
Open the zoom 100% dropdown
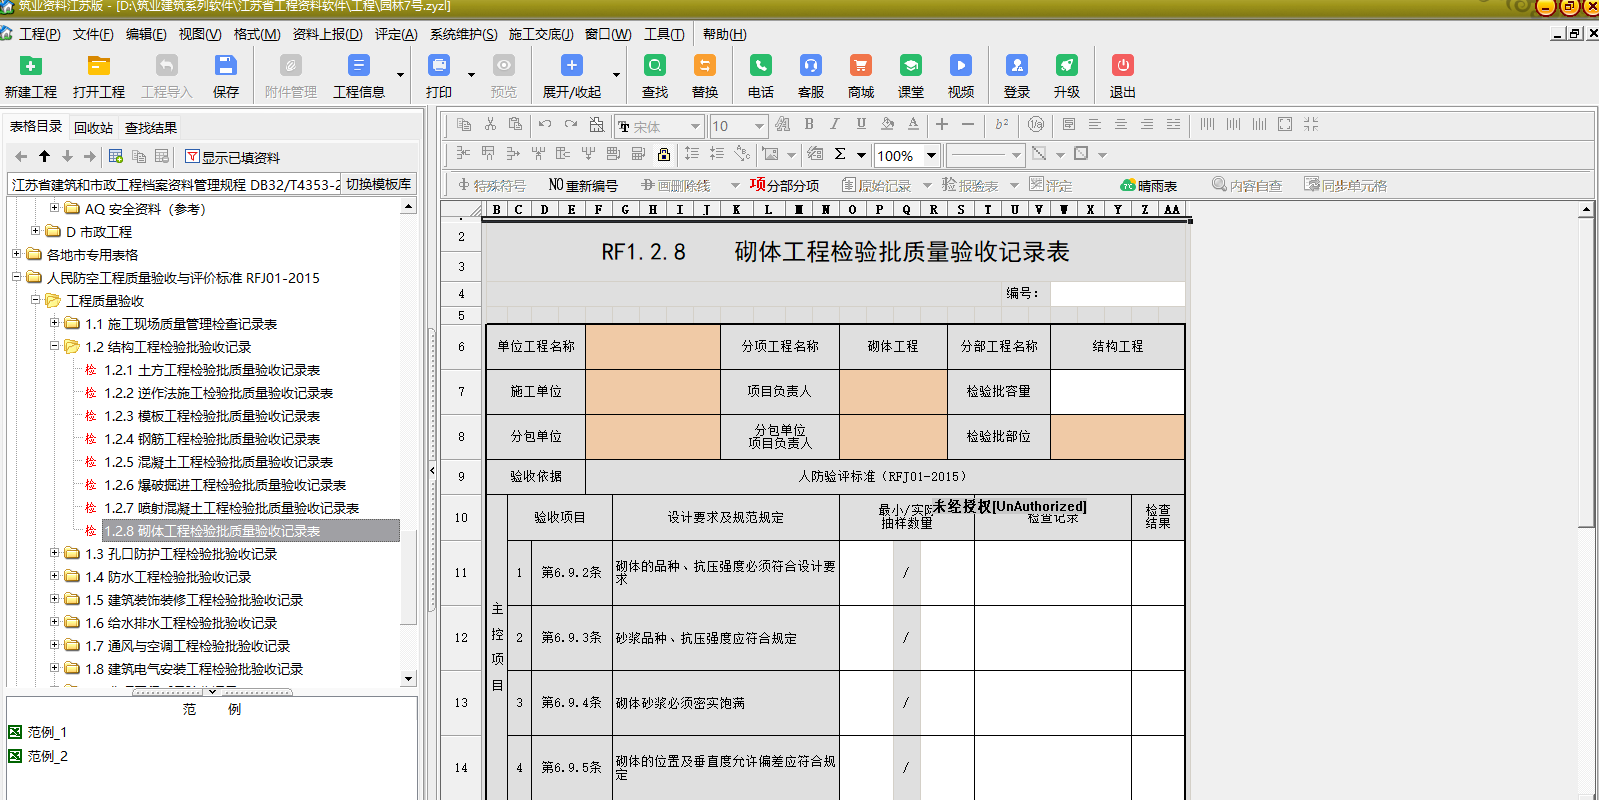(x=931, y=155)
